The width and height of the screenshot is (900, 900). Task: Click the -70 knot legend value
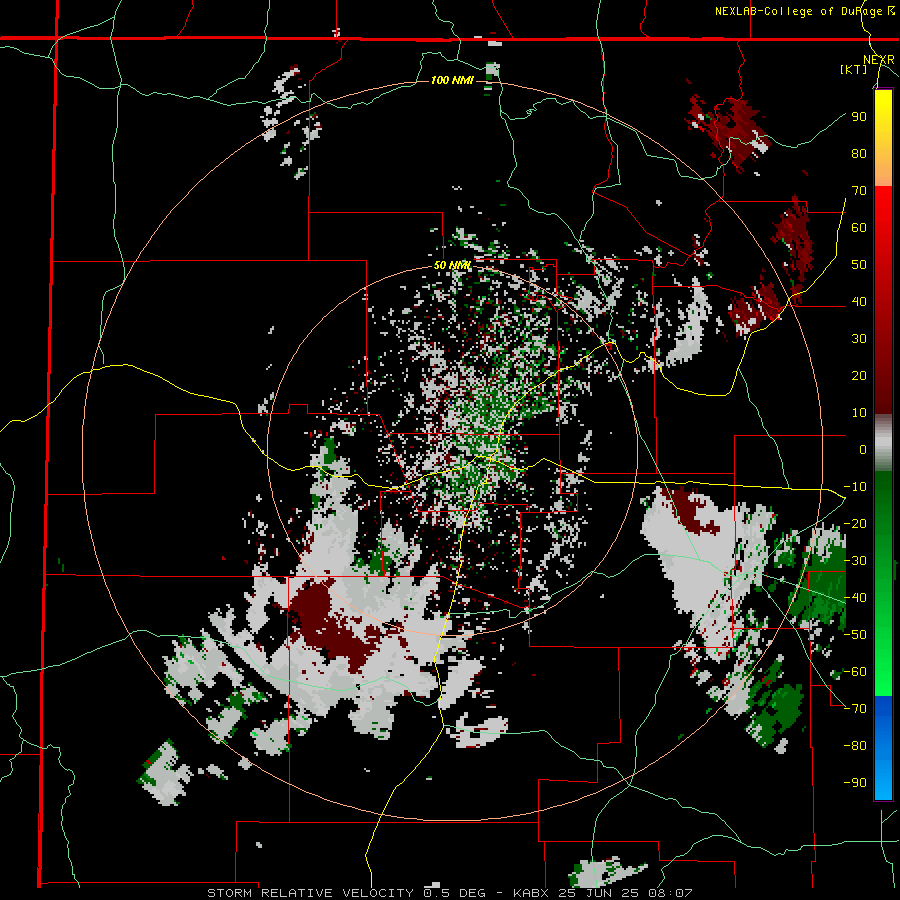(855, 708)
